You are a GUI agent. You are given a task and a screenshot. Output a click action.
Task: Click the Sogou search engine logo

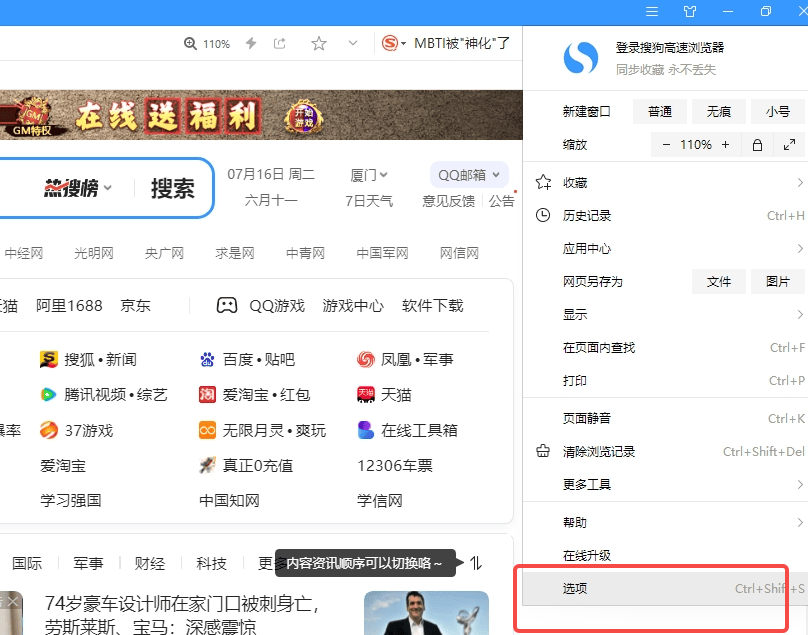click(390, 43)
